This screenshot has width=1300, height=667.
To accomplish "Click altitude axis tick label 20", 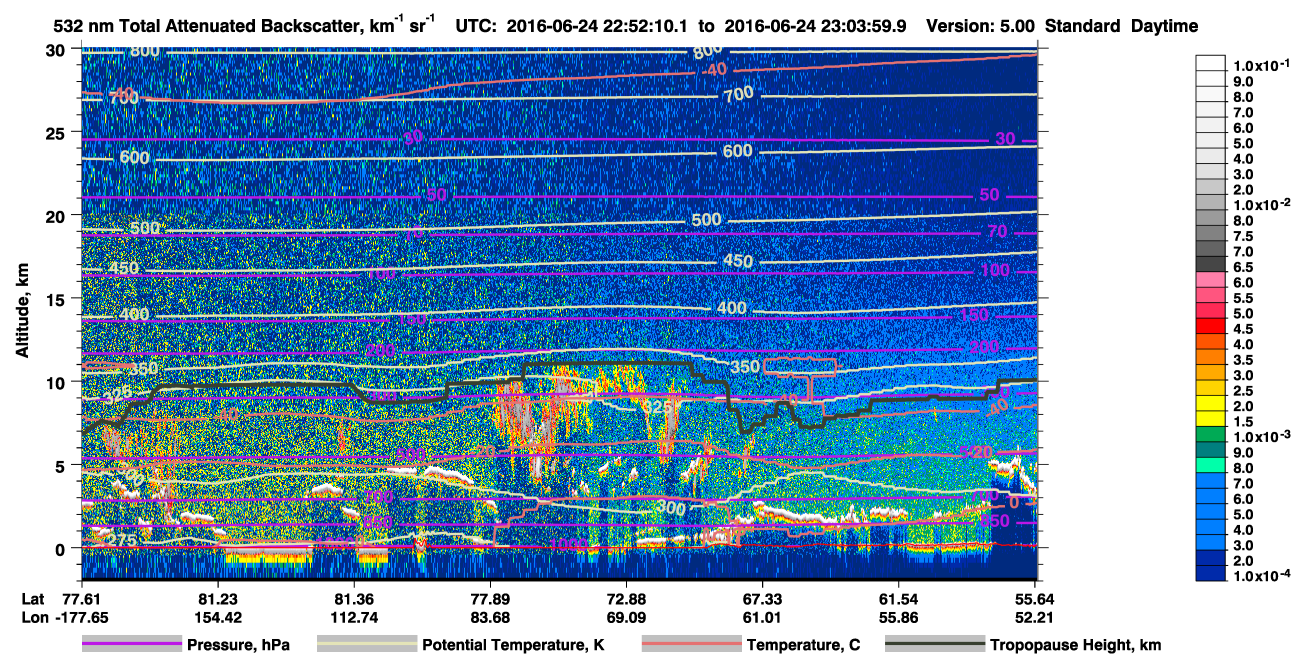I will tap(57, 216).
